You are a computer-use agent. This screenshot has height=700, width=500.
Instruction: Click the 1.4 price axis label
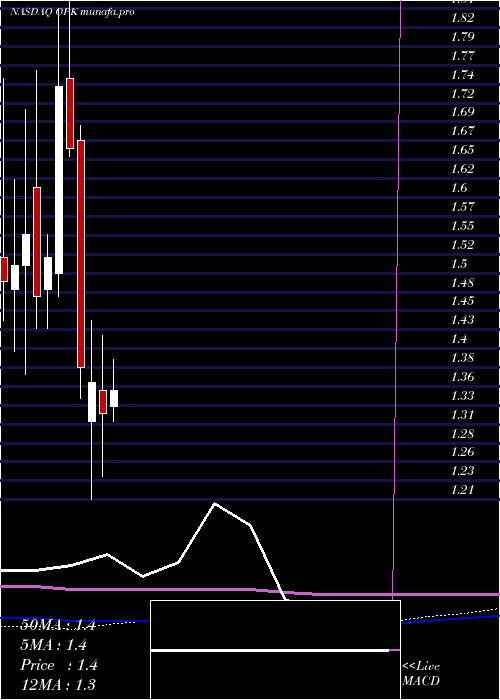459,338
